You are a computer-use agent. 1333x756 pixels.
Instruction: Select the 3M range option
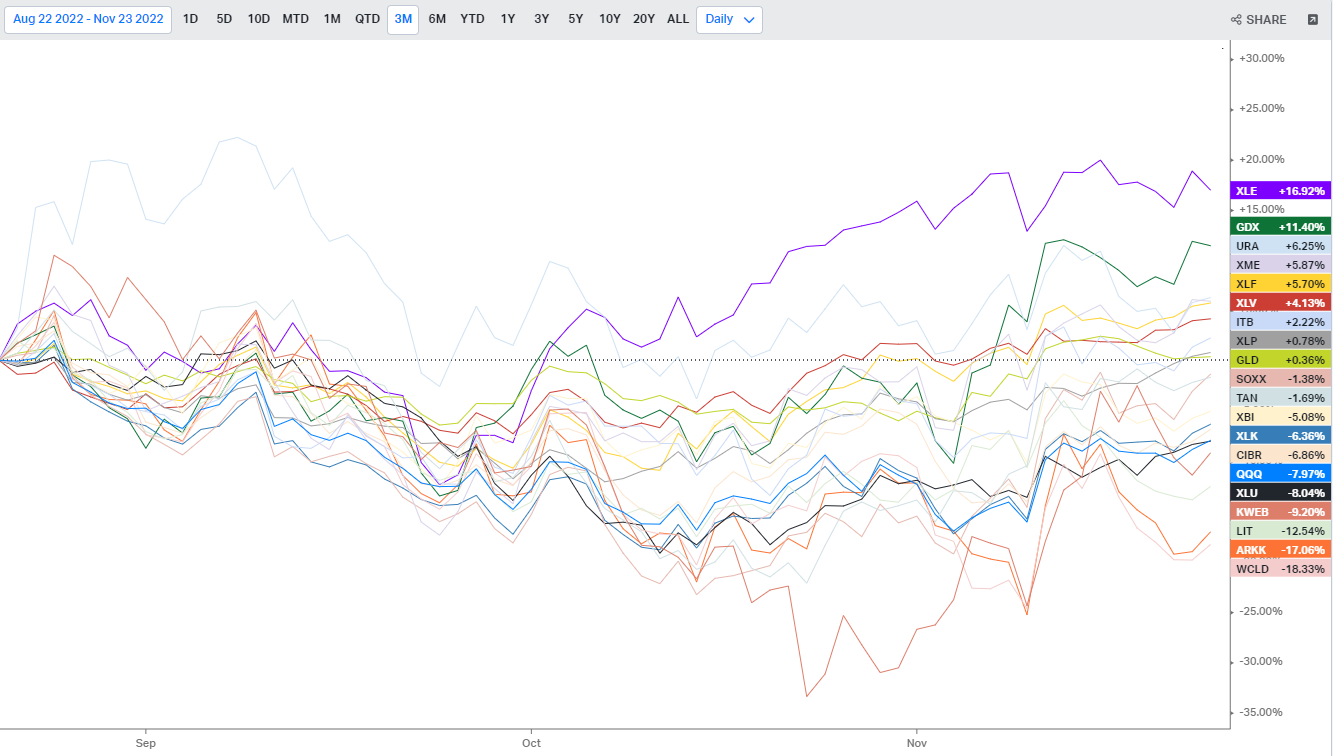(403, 20)
